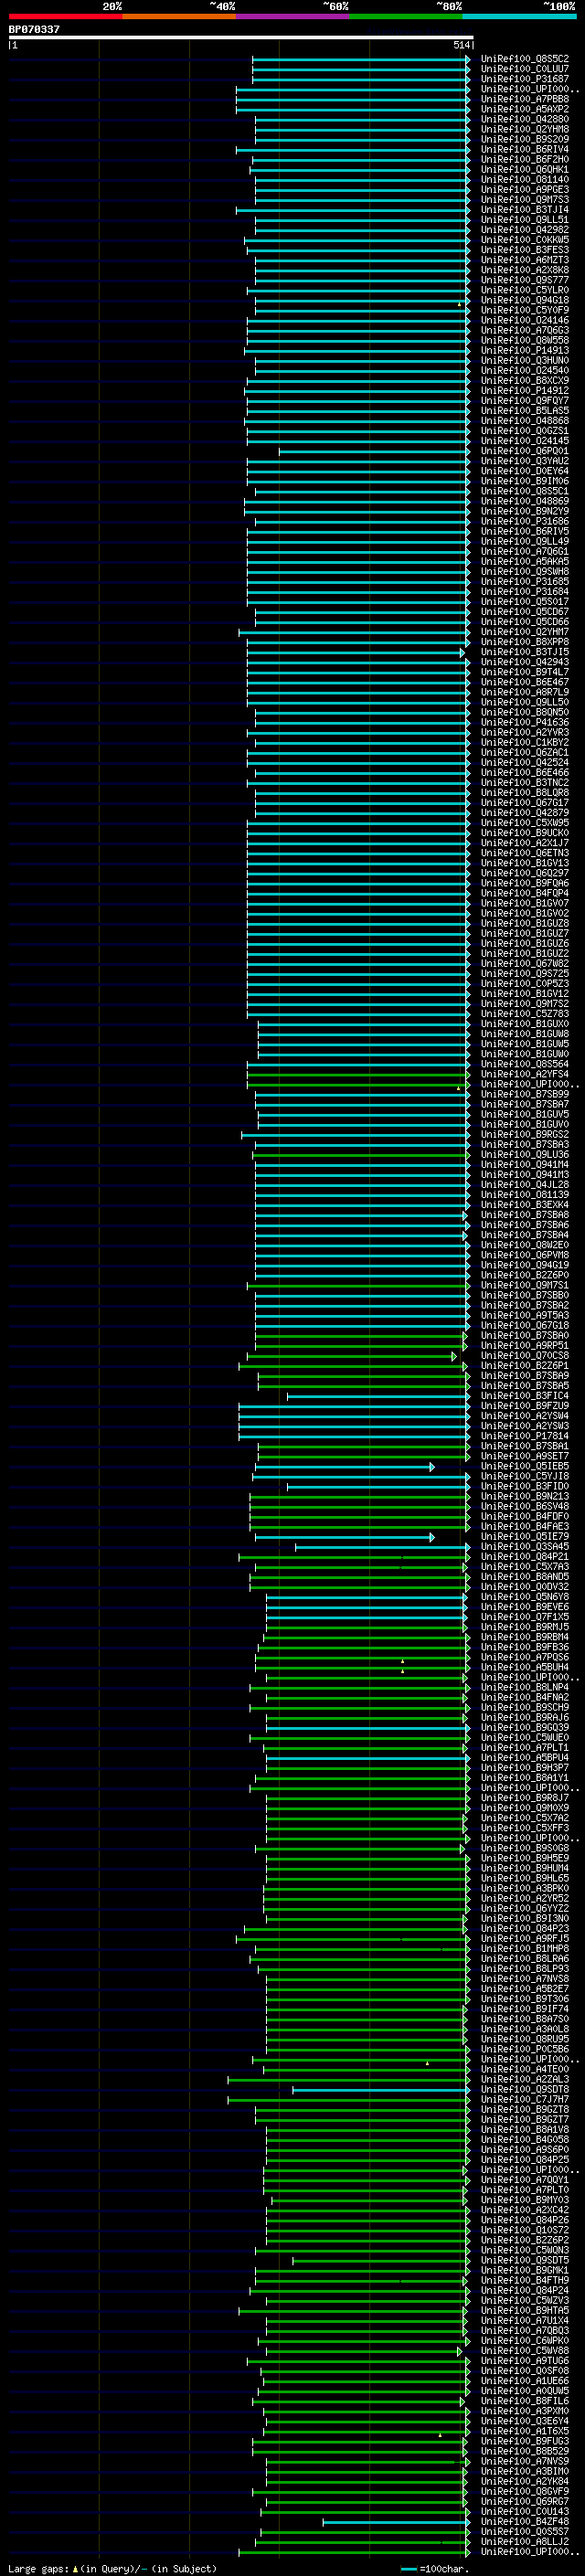
Task: Click the white query sequence bar
Action: click(241, 37)
